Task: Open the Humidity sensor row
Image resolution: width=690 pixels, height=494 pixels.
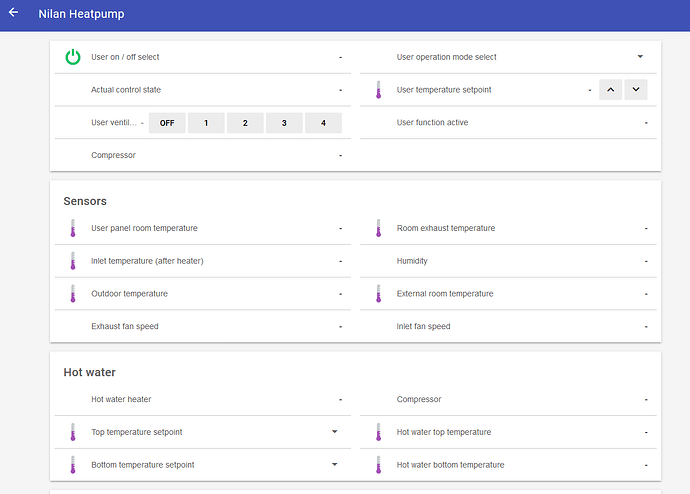Action: (x=508, y=261)
